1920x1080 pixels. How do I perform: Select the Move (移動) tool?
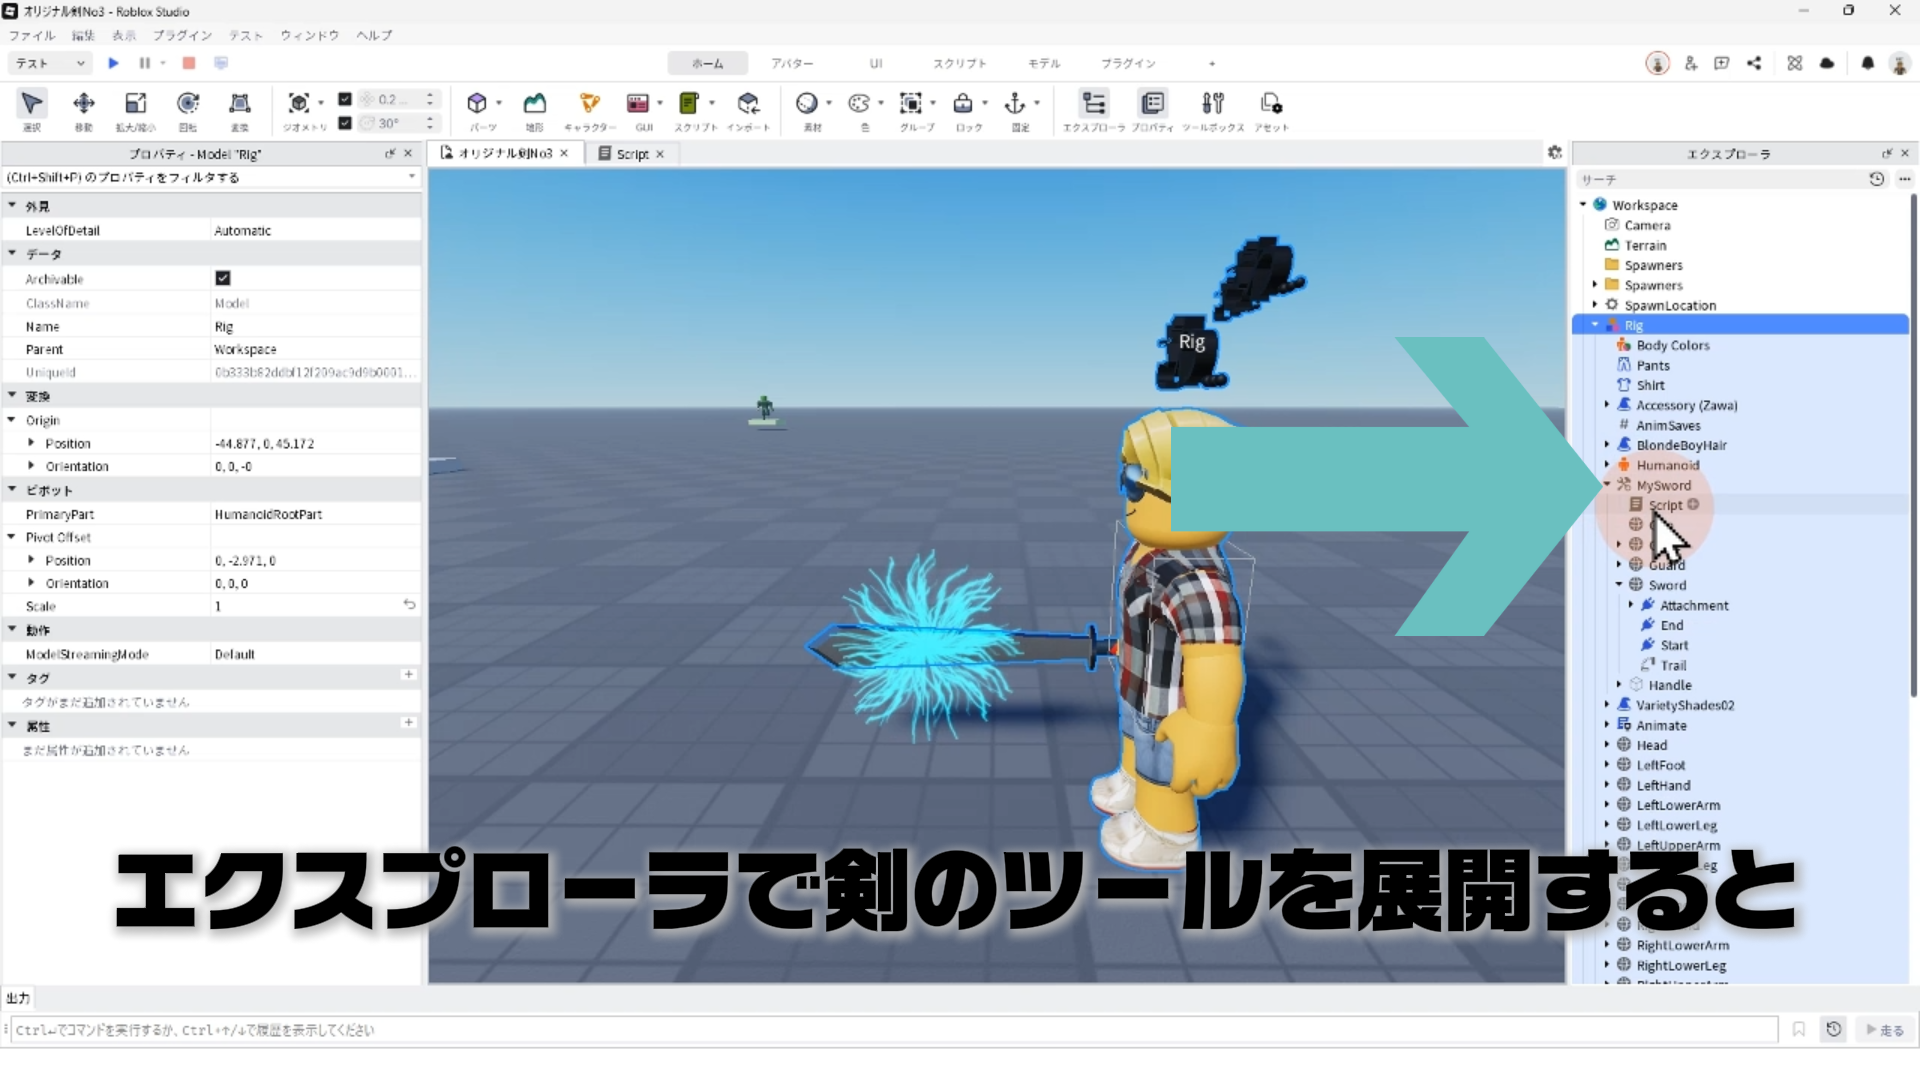[84, 104]
